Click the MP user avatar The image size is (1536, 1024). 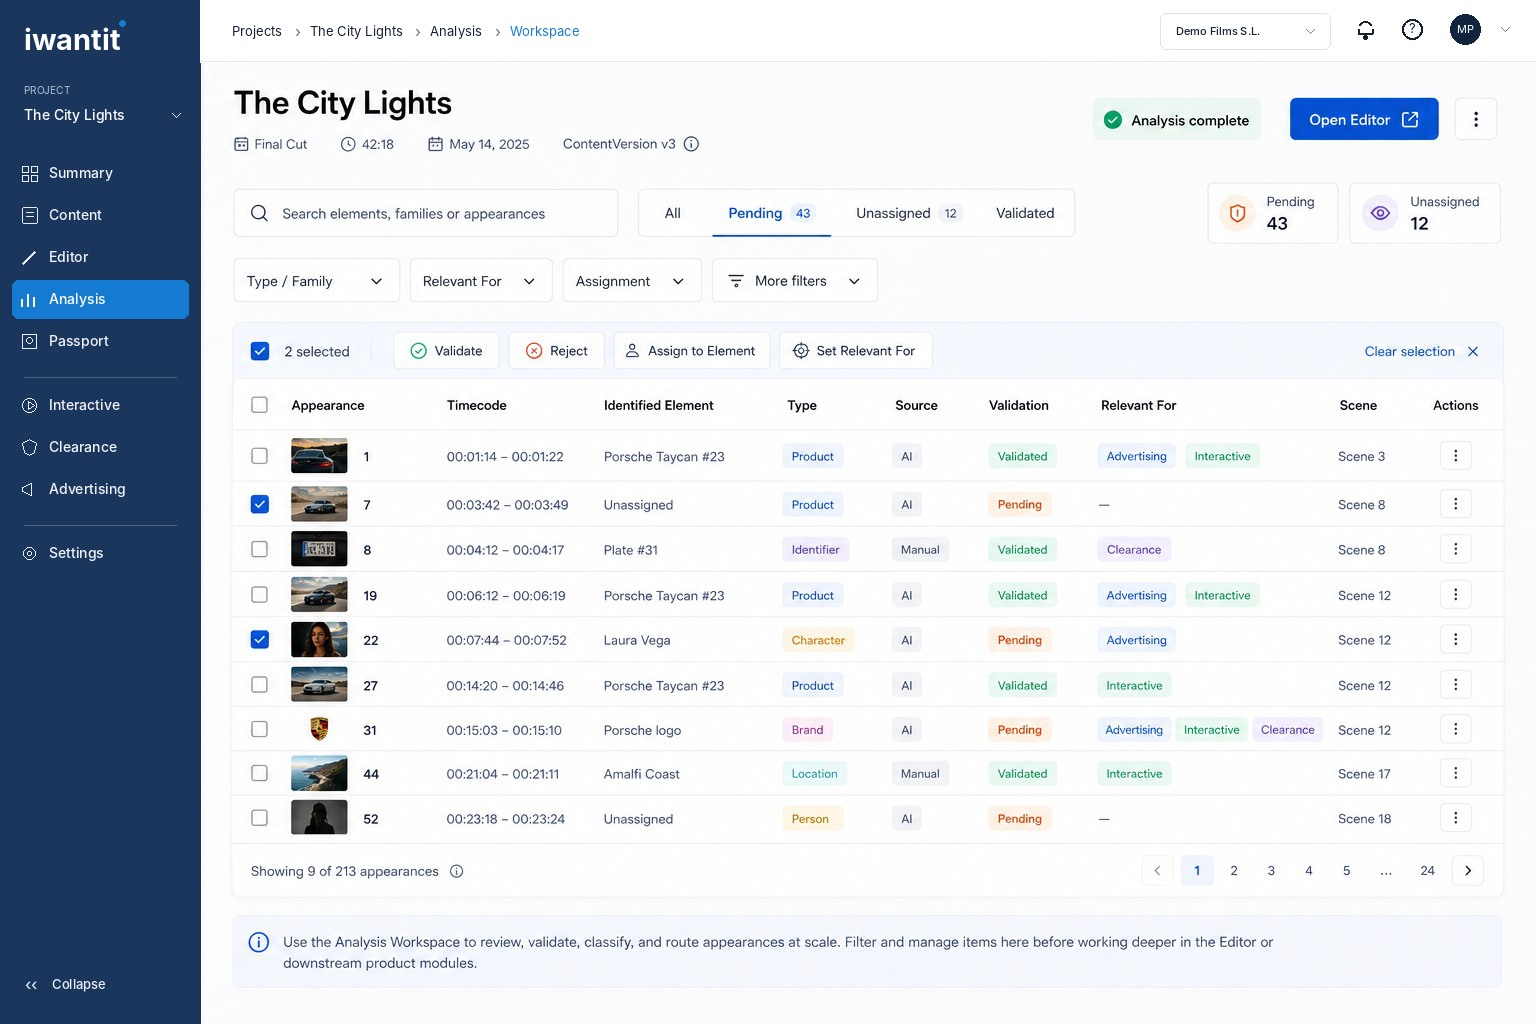pos(1465,30)
